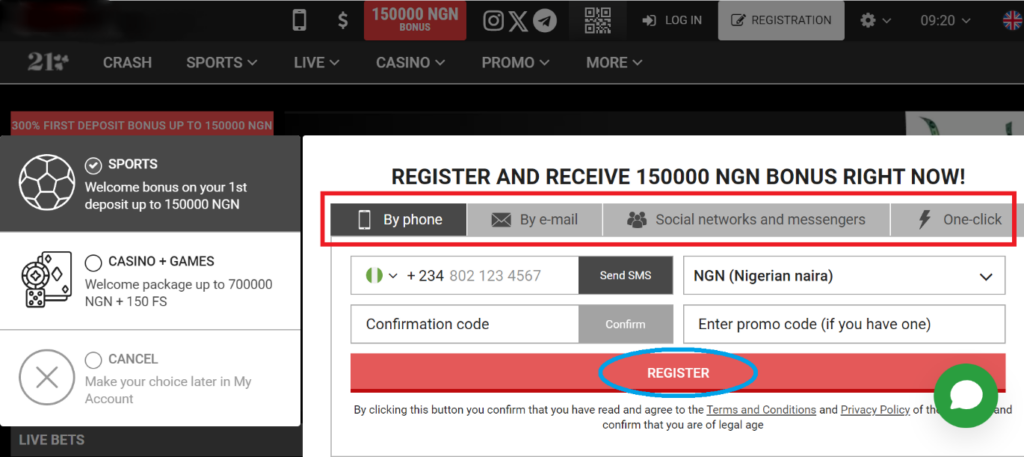Click the 300% first deposit bonus banner
1024x457 pixels.
142,125
